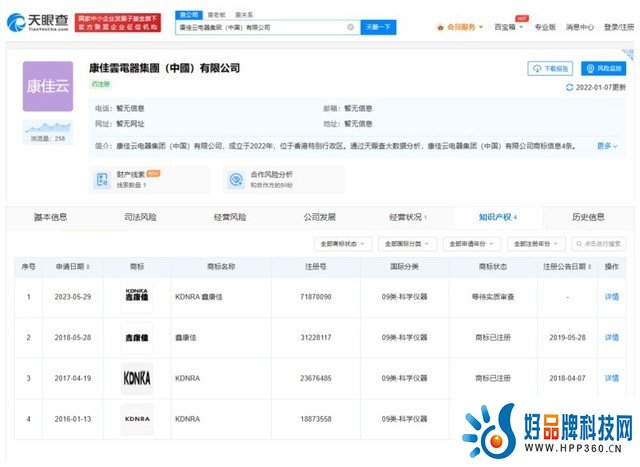Open the KDNRA 鑫康佳 trademark image
The height and width of the screenshot is (467, 640).
pos(137,297)
